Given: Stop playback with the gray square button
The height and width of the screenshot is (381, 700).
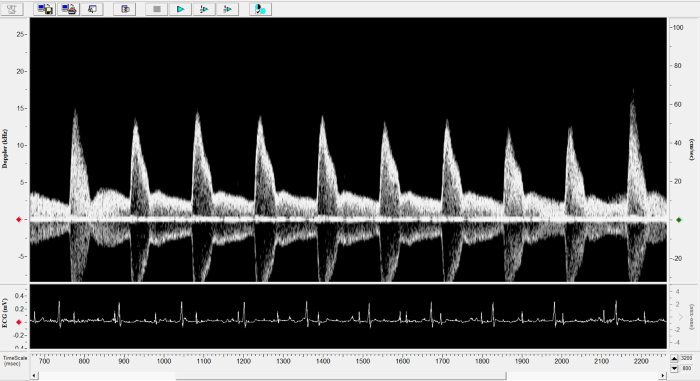Looking at the screenshot, I should click(x=157, y=9).
